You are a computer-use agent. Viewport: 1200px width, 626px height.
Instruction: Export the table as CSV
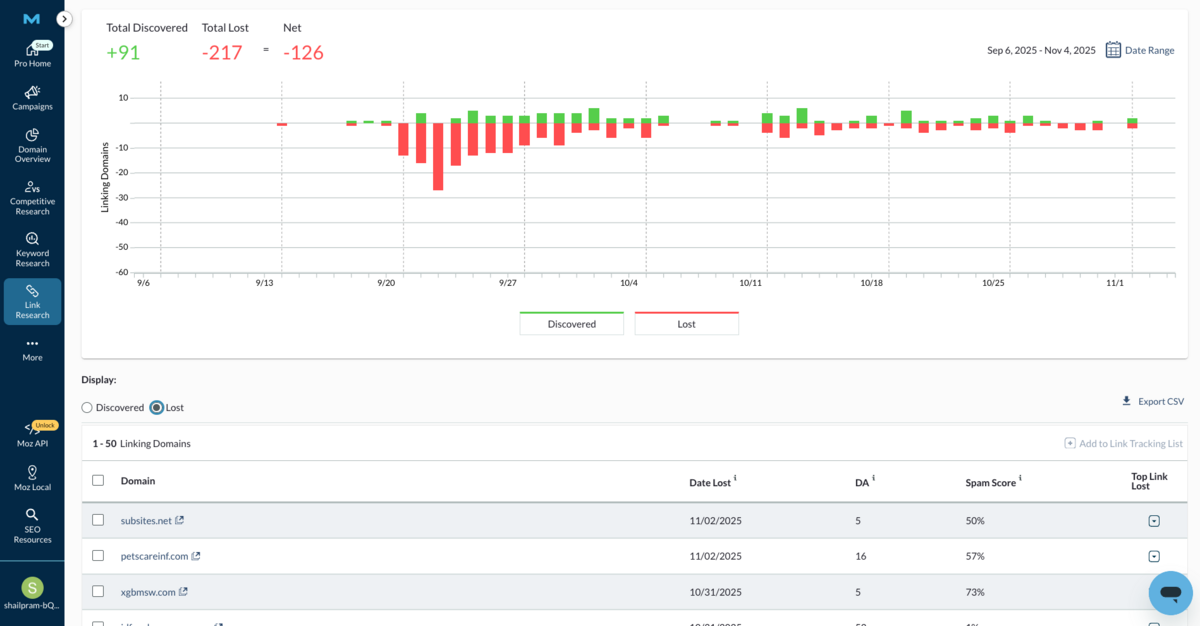1152,401
